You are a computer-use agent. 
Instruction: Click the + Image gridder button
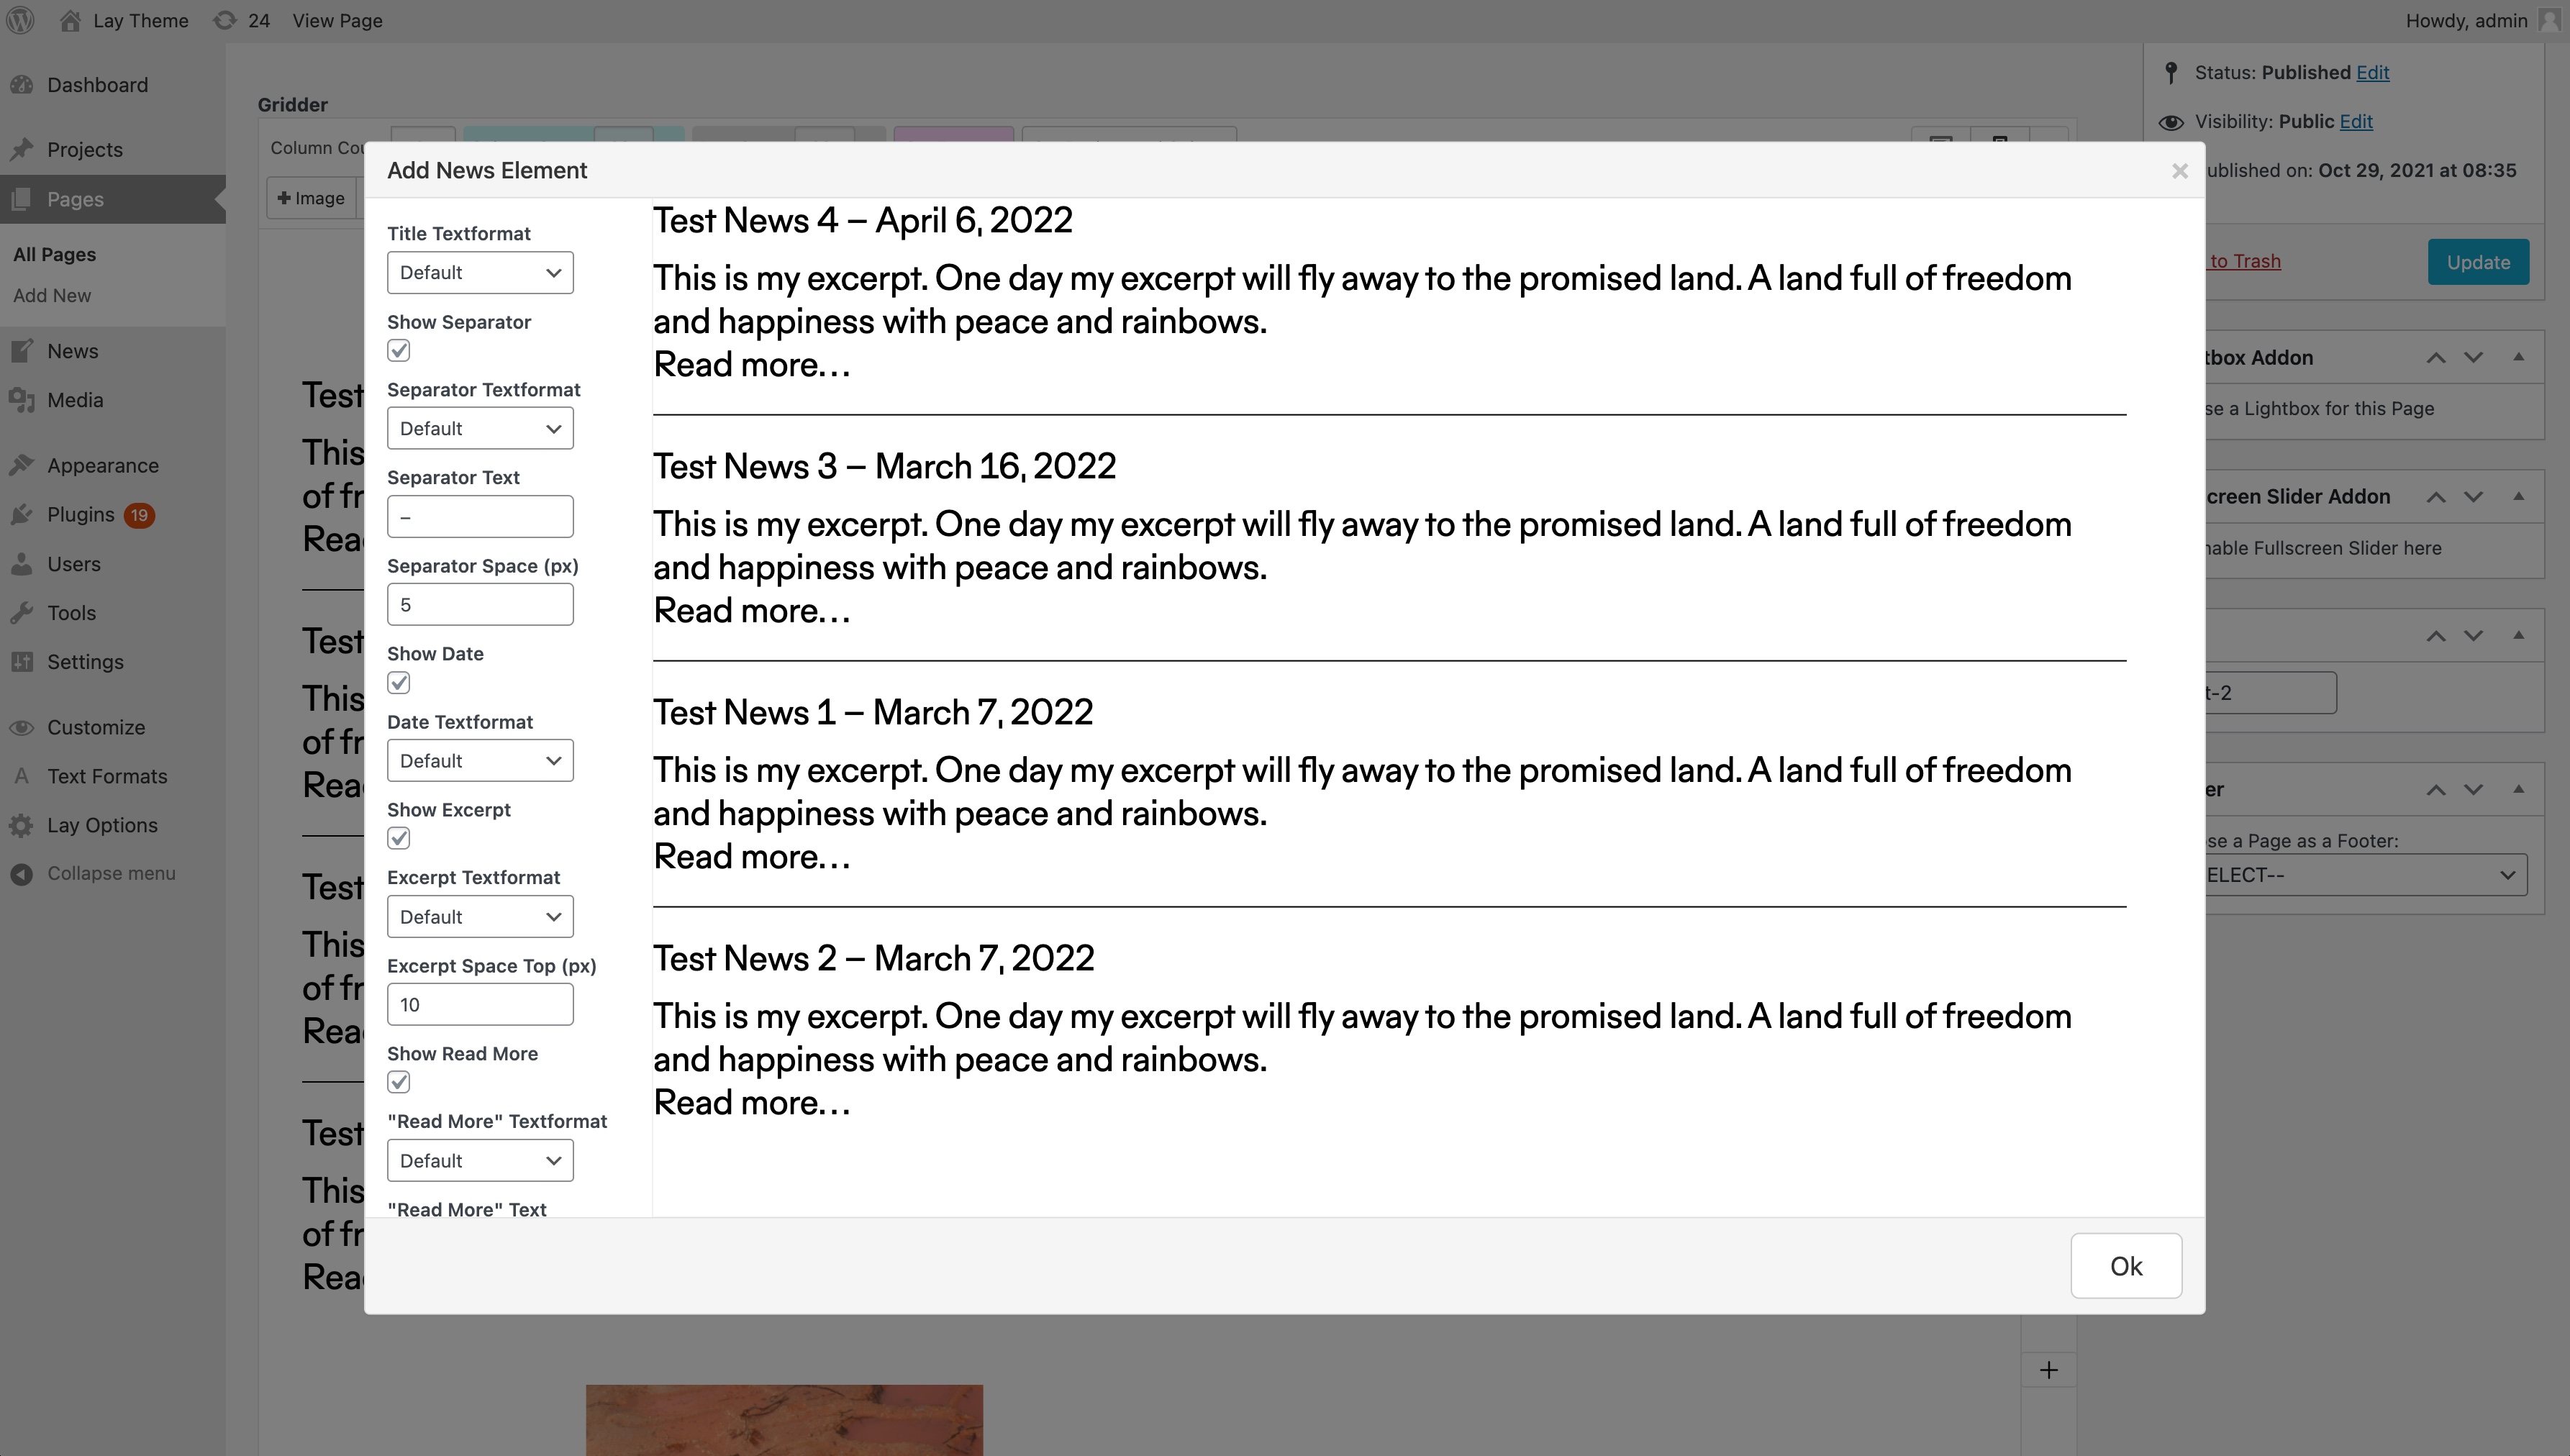click(x=311, y=198)
